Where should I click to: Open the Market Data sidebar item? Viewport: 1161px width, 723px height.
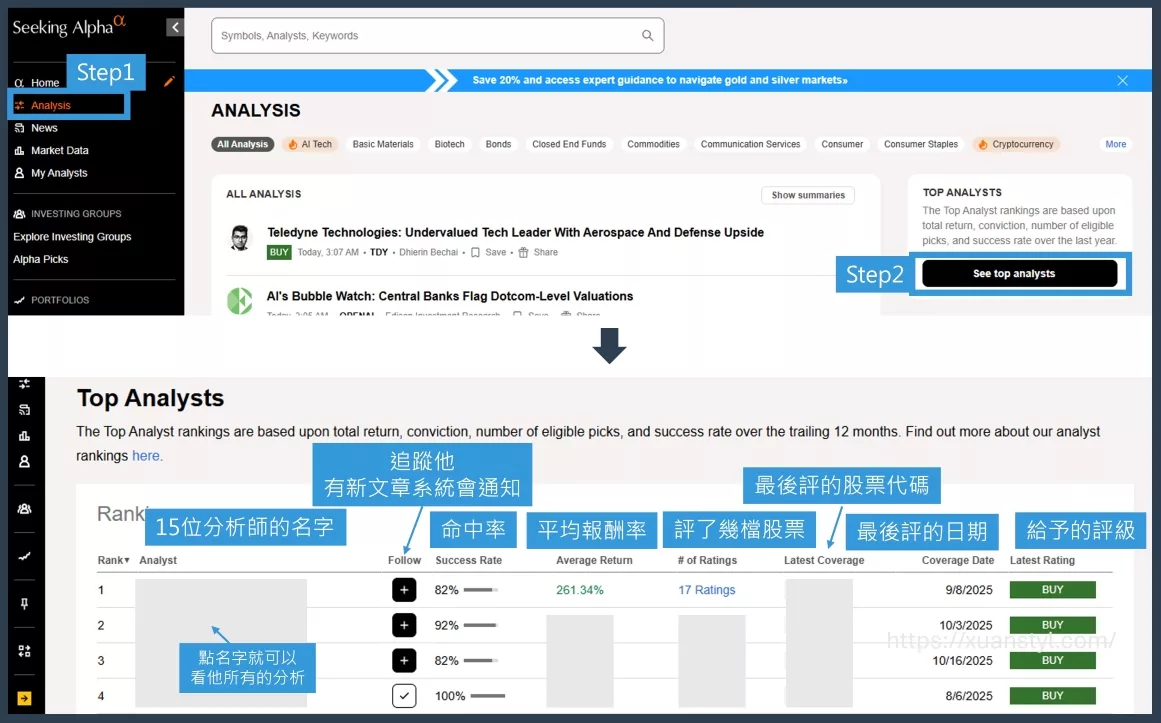(x=59, y=150)
